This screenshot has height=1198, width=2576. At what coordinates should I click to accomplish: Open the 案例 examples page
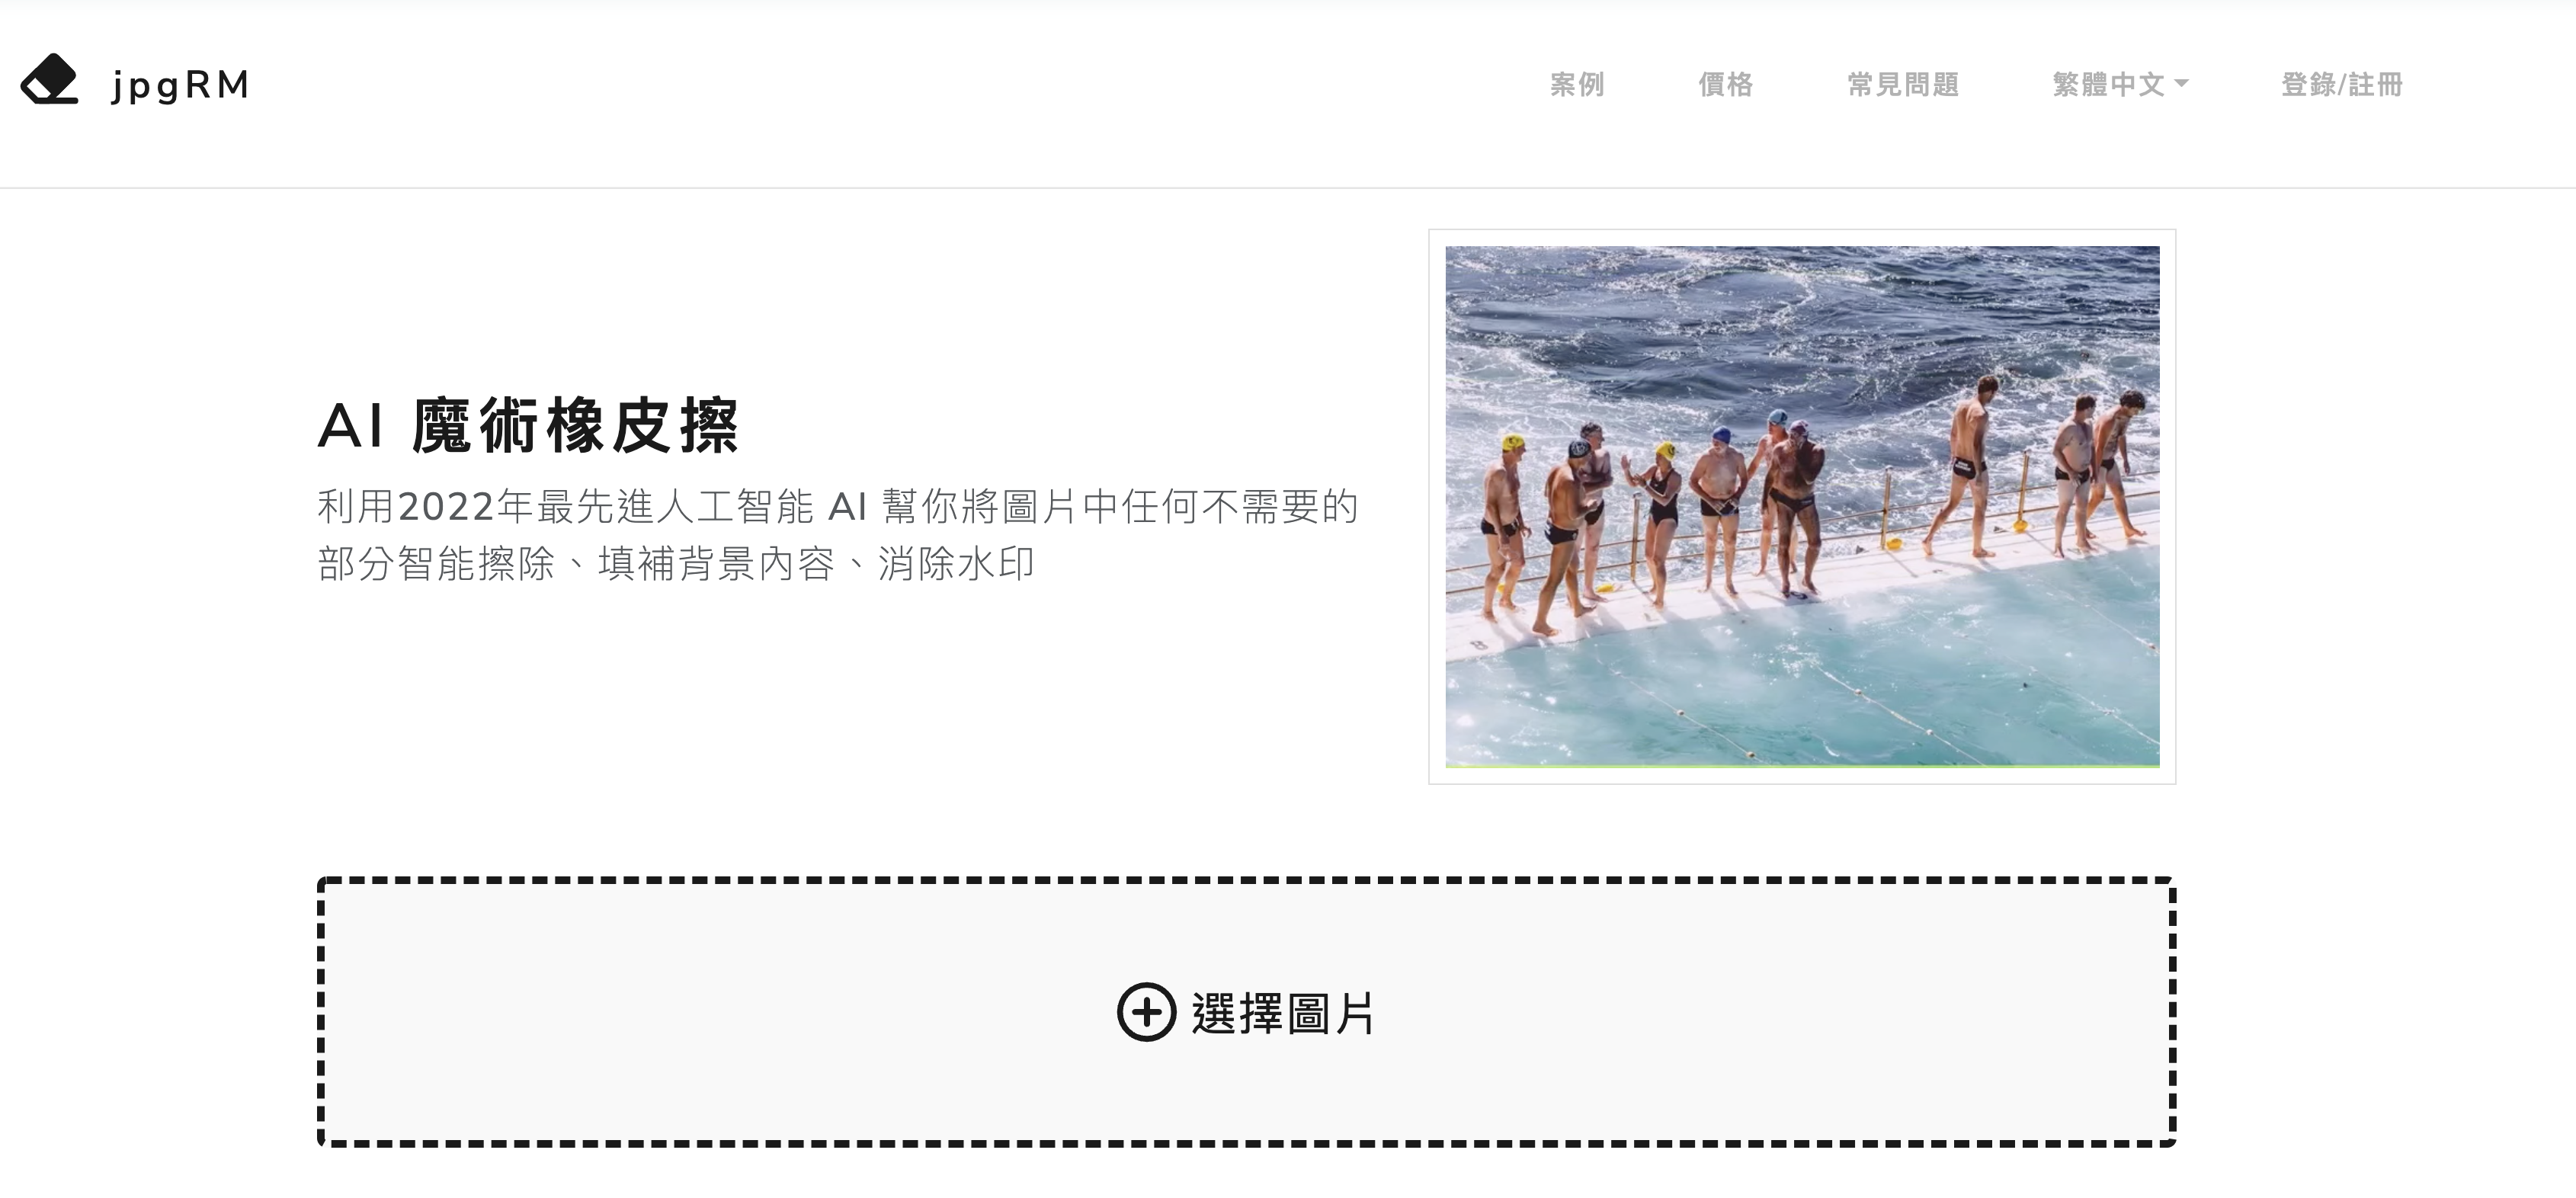1577,84
